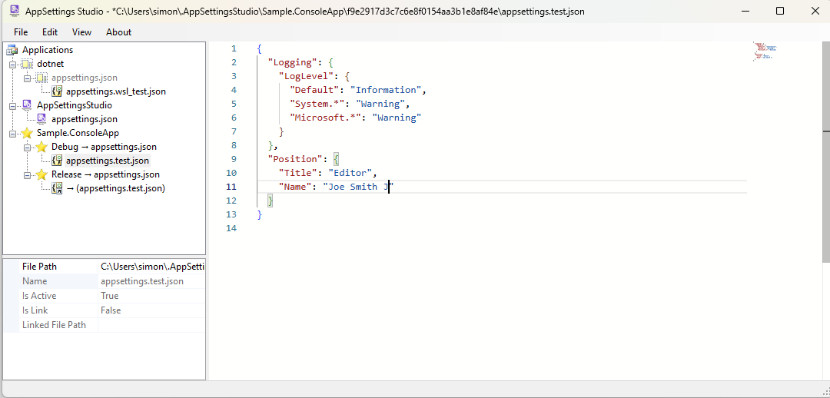This screenshot has width=830, height=398.
Task: Click the appsettings.wsl_test.json file icon
Action: [x=57, y=92]
